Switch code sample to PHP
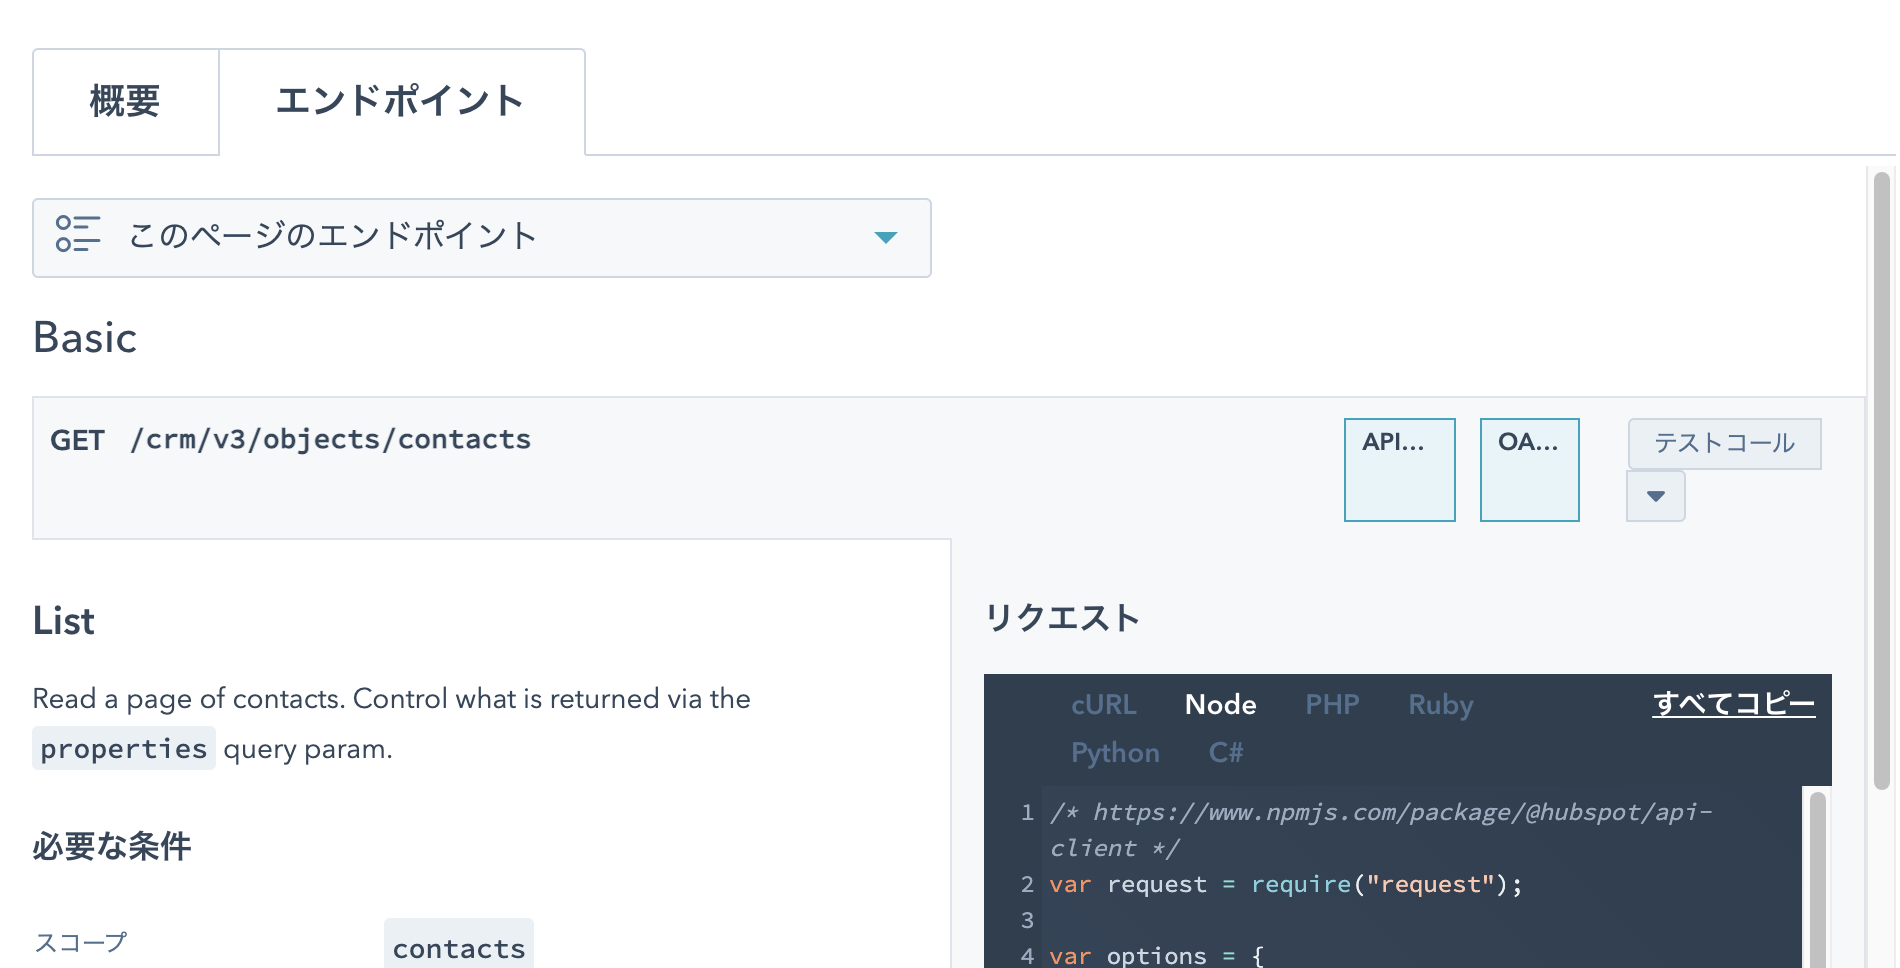 1332,705
